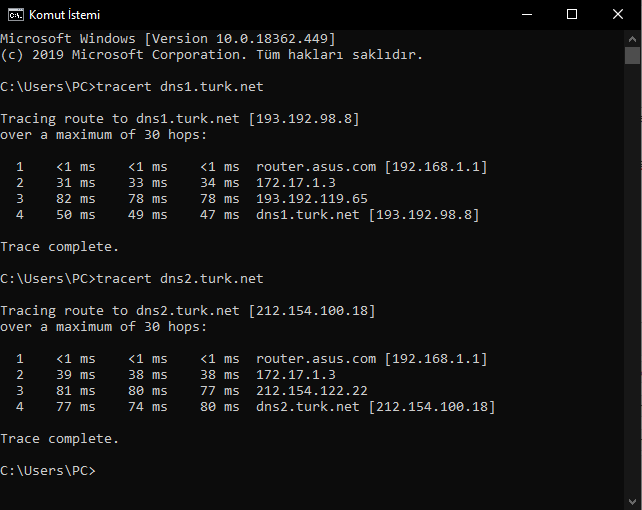Close the Komut İstemi window
This screenshot has height=510, width=642.
[x=618, y=15]
